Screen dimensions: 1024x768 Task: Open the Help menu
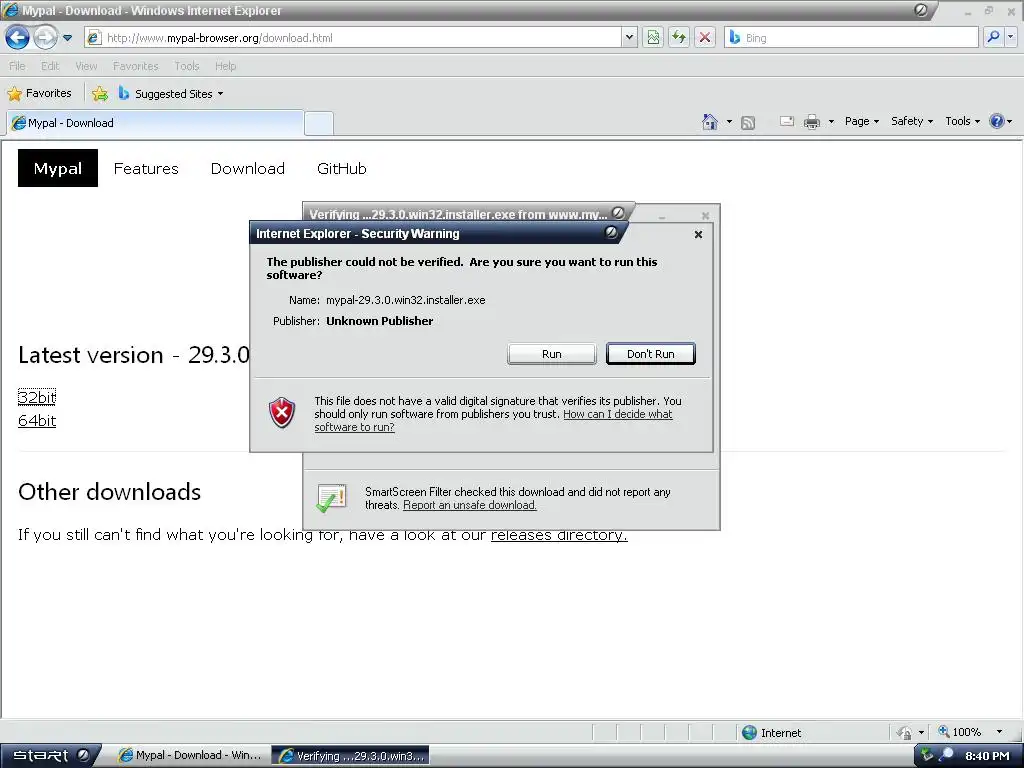[225, 66]
